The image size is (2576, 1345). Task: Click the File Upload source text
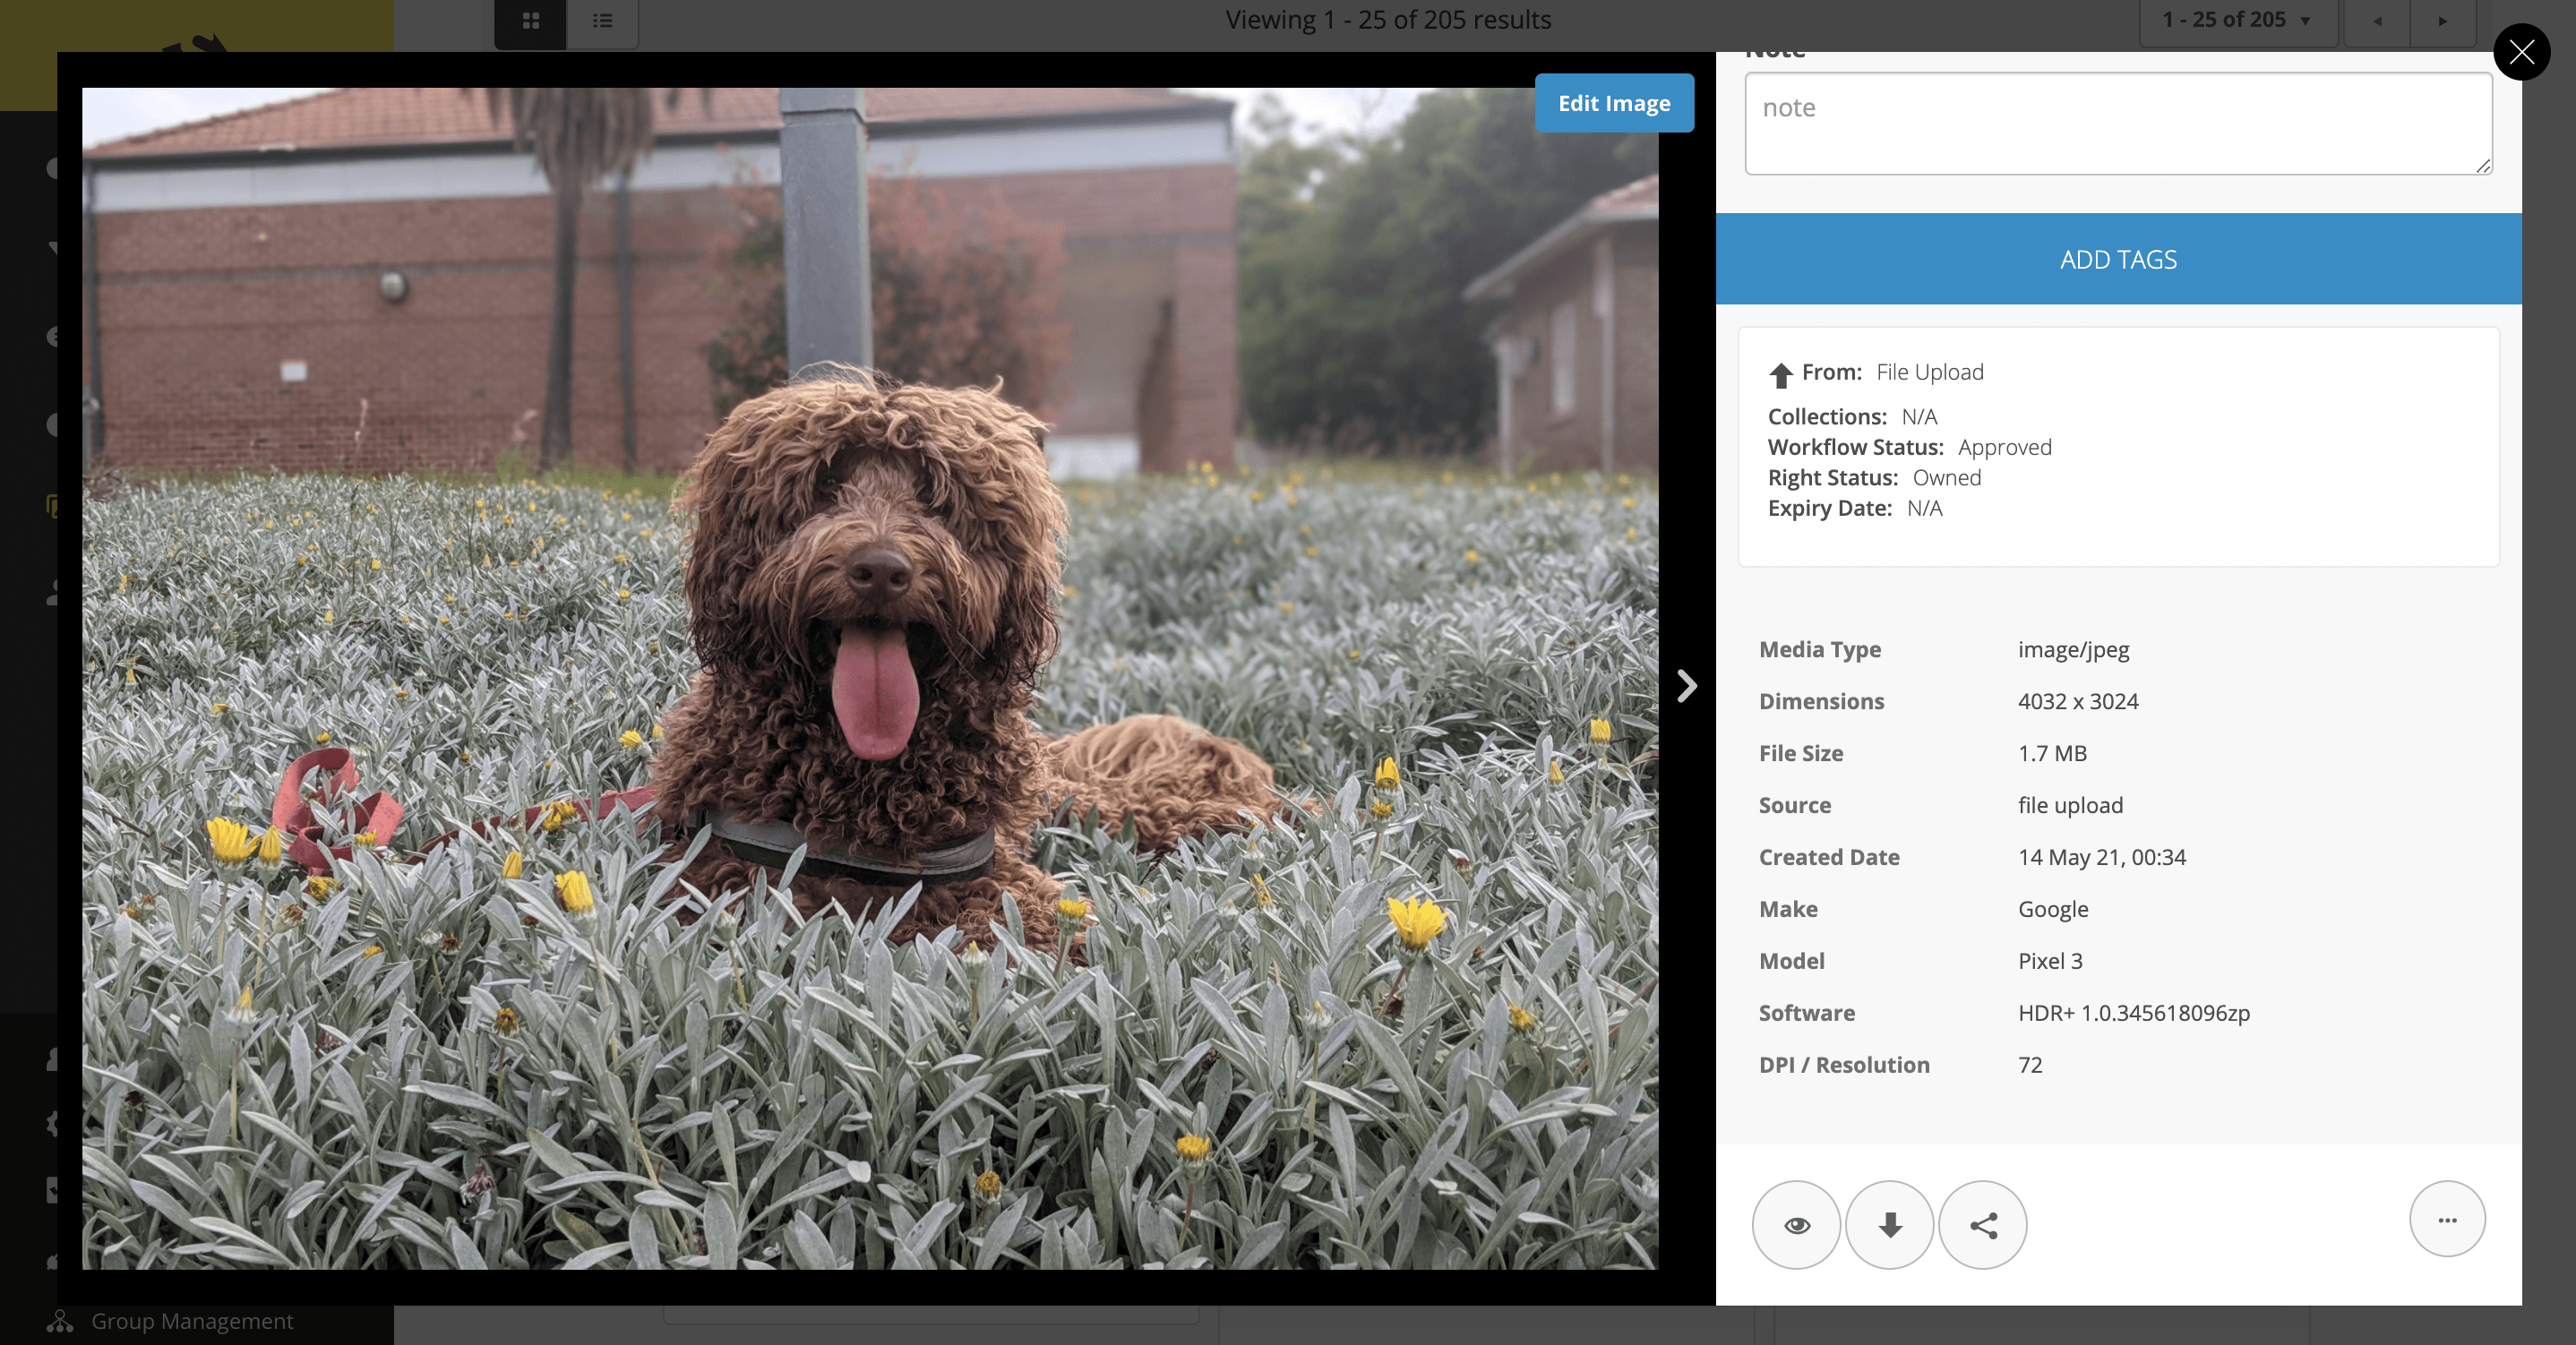(x=1930, y=372)
